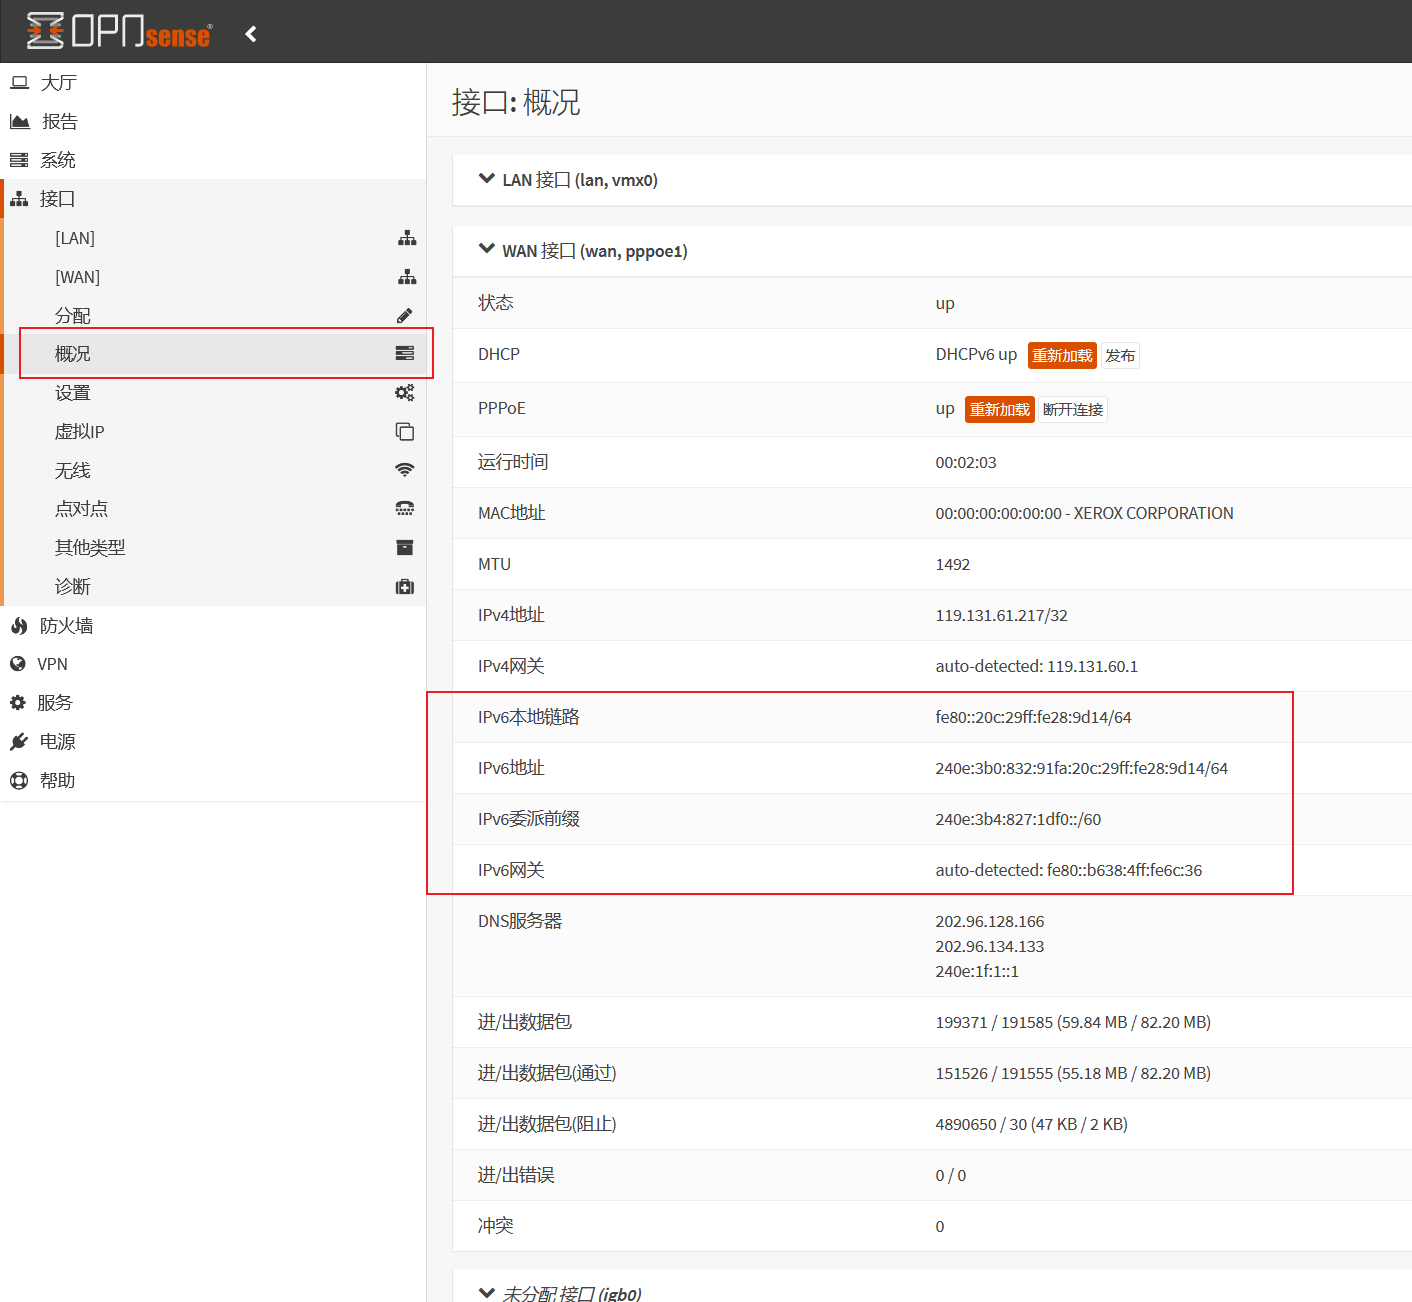Click the IPv6 link-local fe80::20c:29ff:fe28:9d14/64
Viewport: 1412px width, 1302px height.
[x=1033, y=718]
